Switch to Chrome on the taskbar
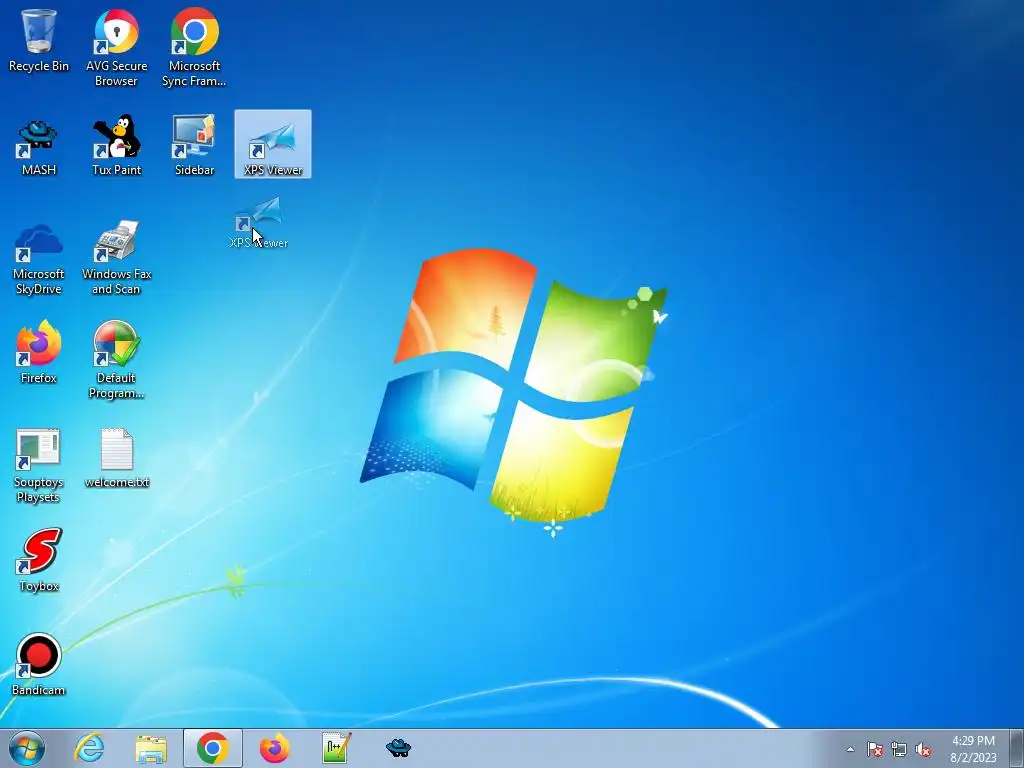The image size is (1024, 768). (213, 748)
